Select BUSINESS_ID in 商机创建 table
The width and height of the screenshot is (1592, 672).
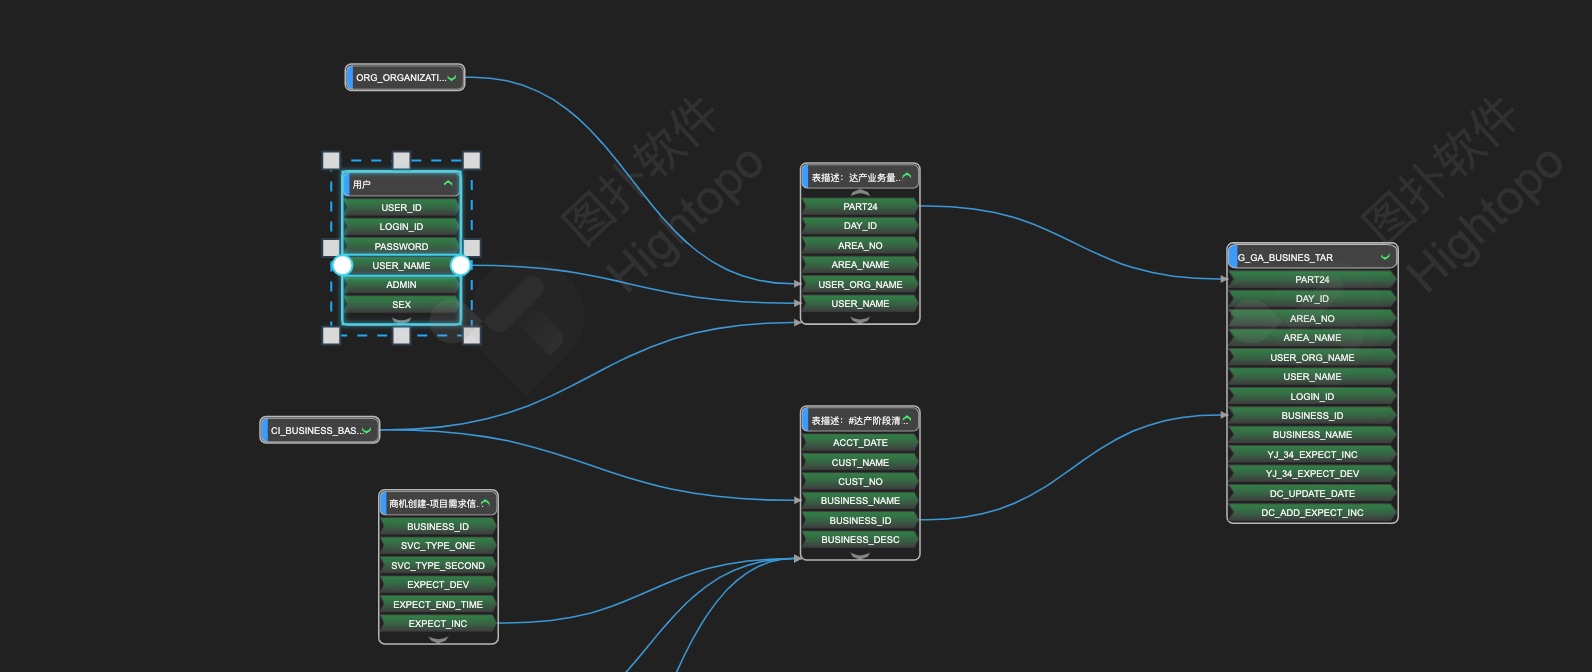438,526
